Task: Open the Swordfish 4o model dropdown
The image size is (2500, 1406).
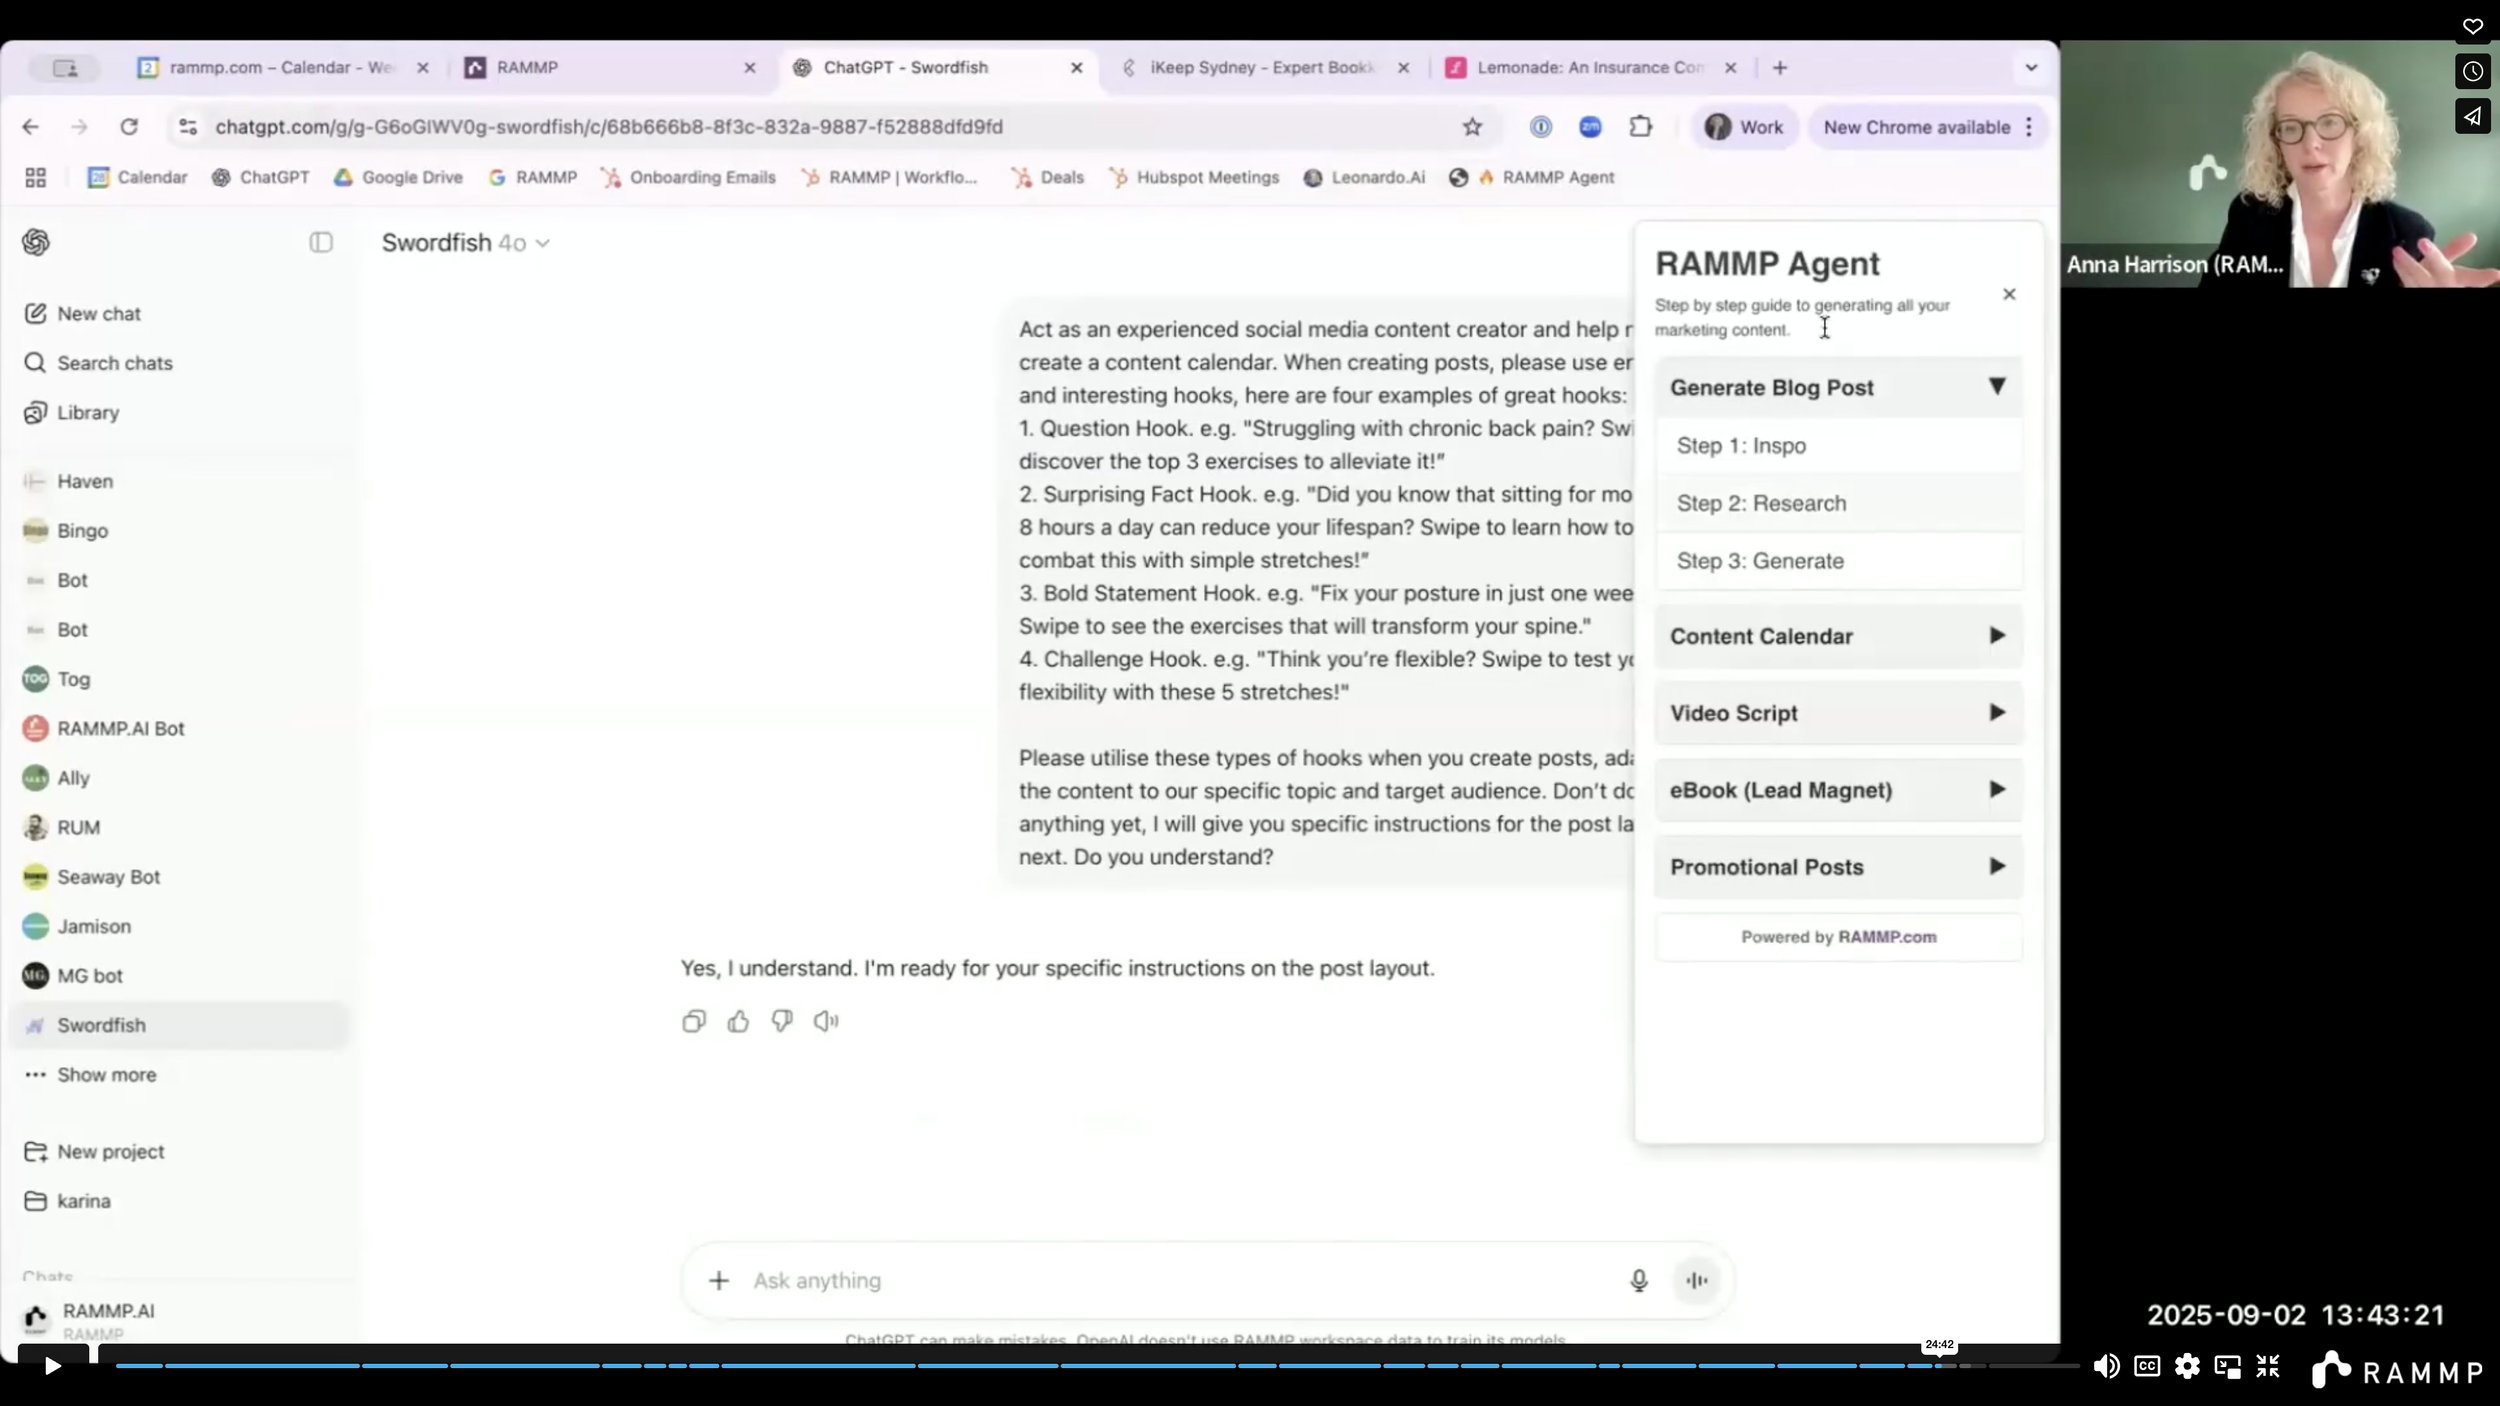Action: pyautogui.click(x=466, y=243)
